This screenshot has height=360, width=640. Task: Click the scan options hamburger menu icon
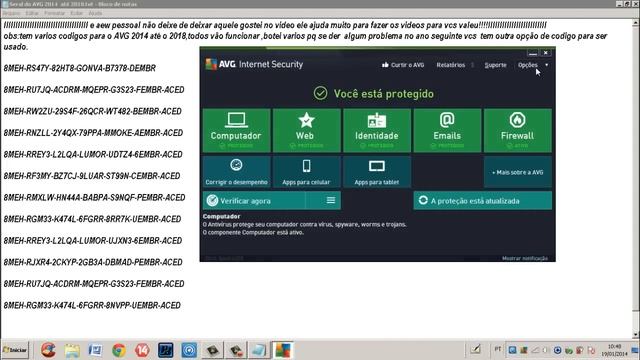click(x=331, y=200)
